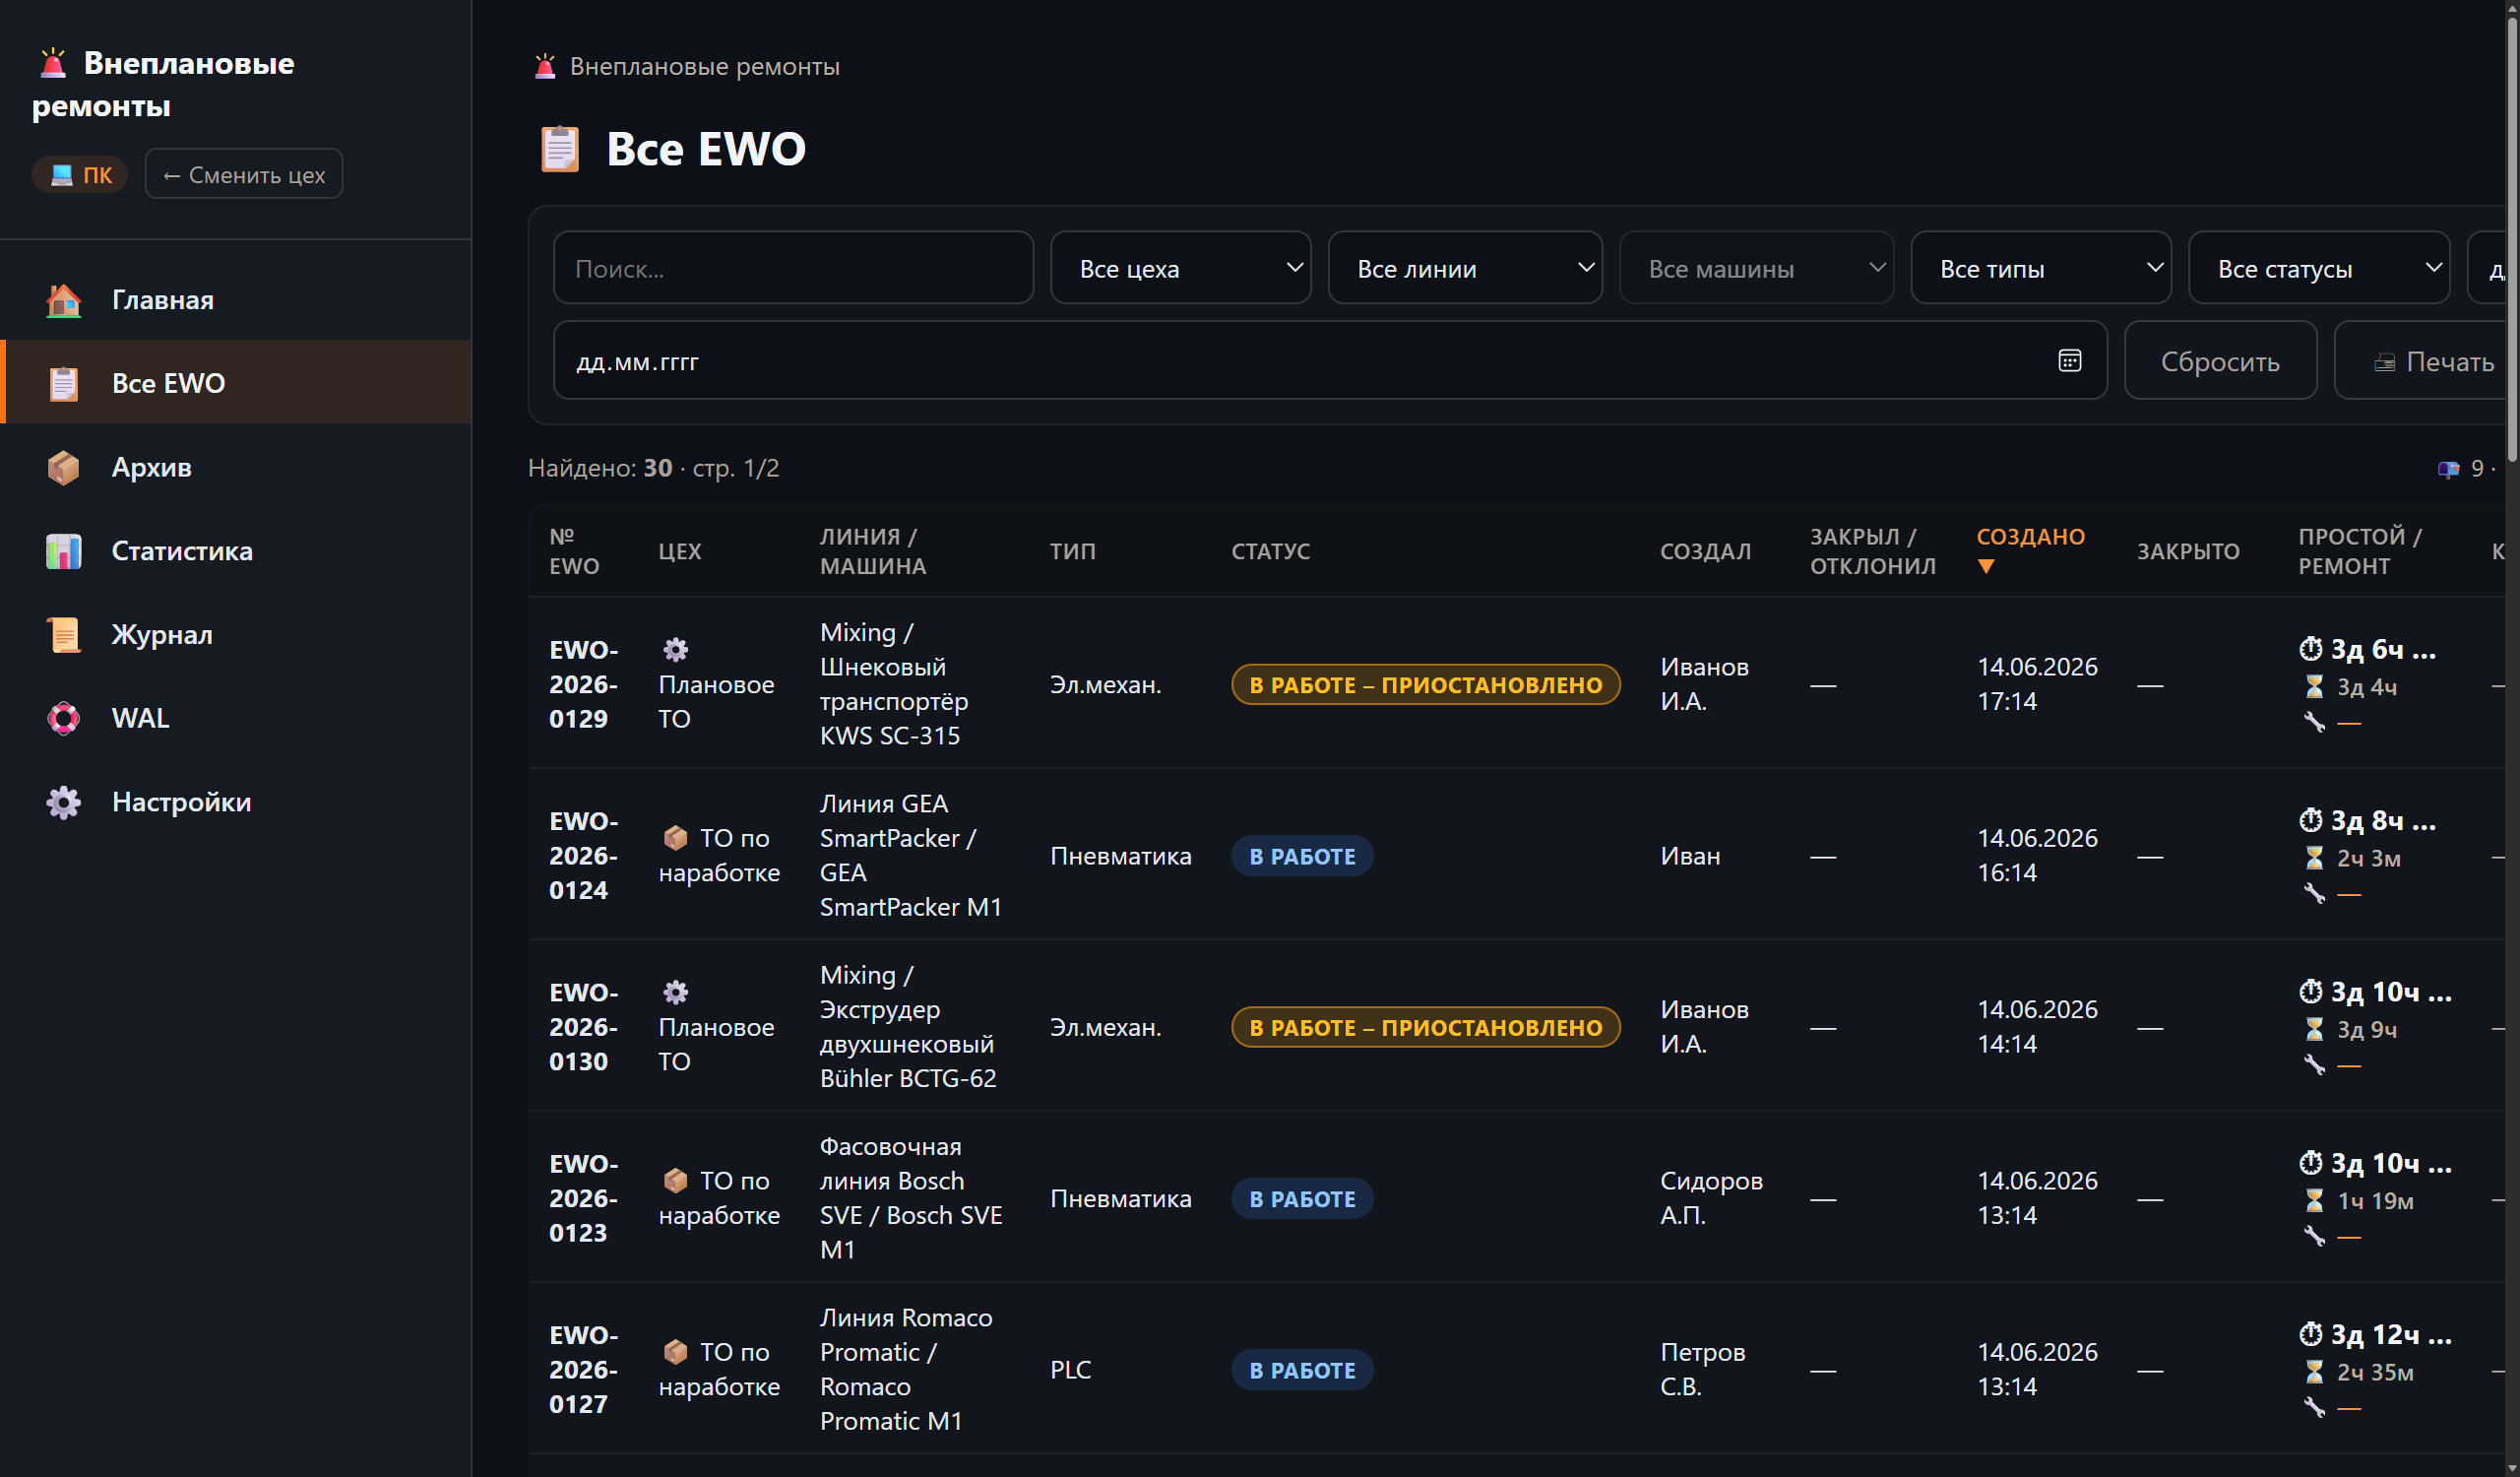Click the box icon in row EWO-2026-0127
The width and height of the screenshot is (2520, 1477).
pyautogui.click(x=676, y=1352)
